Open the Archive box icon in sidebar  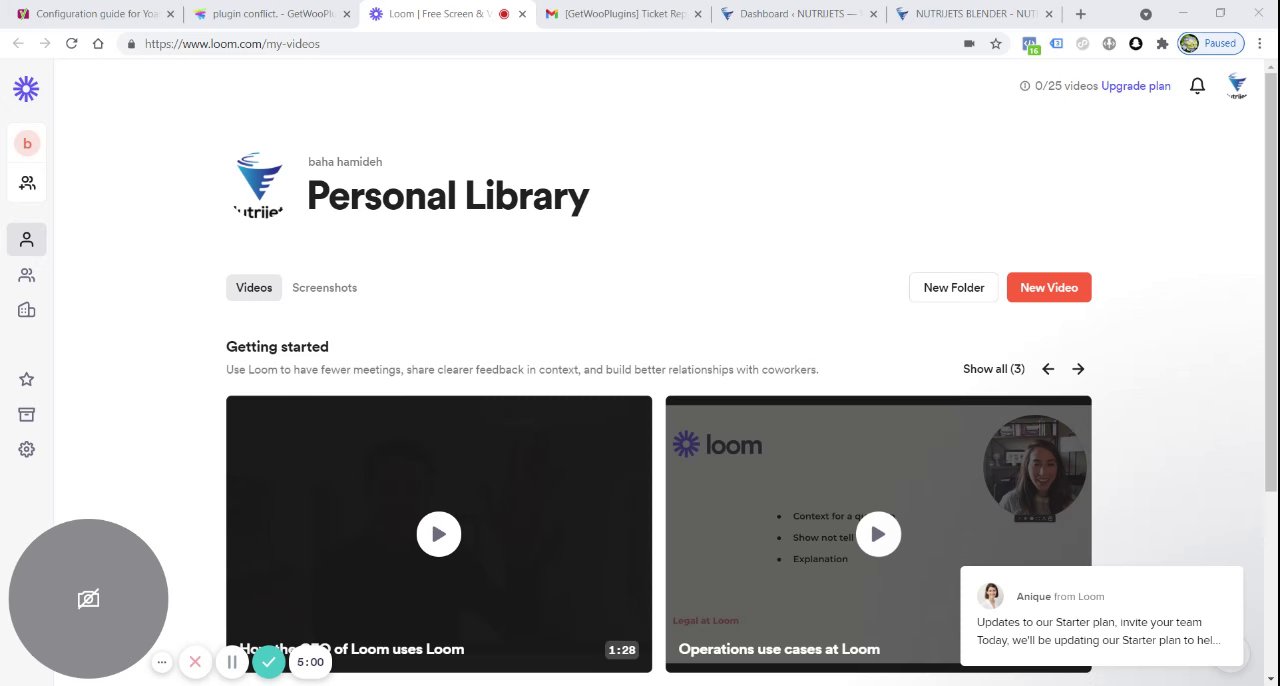click(x=27, y=414)
